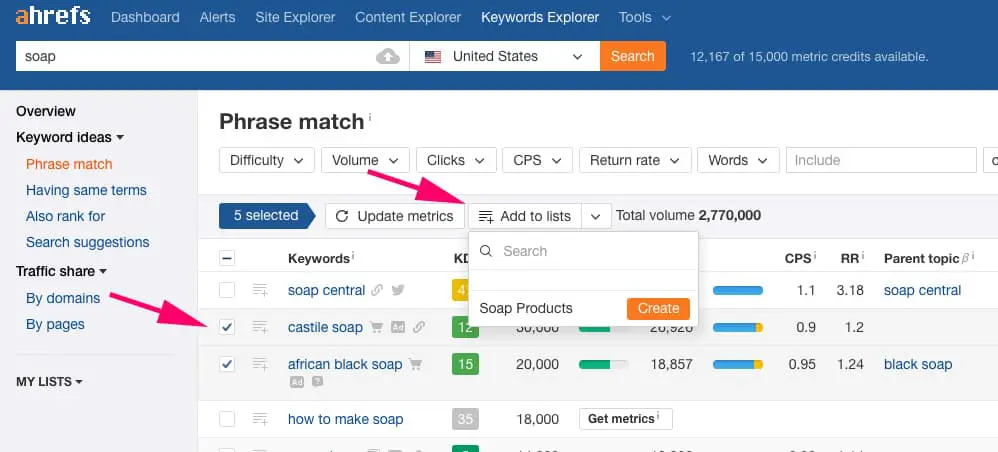Image resolution: width=998 pixels, height=452 pixels.
Task: Click shopping cart icon next to castile soap
Action: coord(377,327)
